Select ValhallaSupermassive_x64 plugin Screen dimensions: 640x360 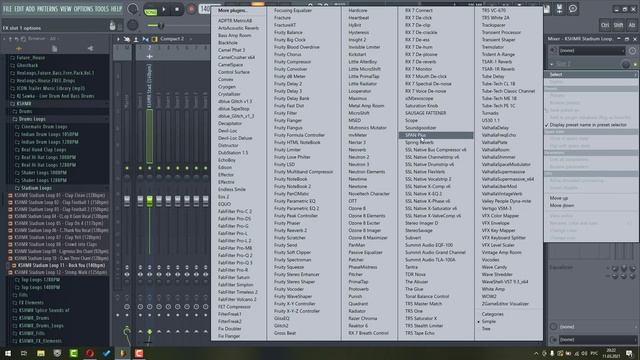508,179
